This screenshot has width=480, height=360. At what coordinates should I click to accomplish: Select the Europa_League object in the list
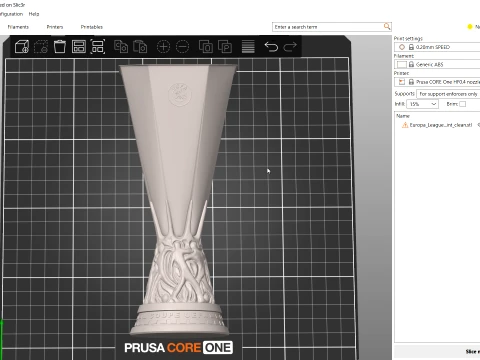(x=441, y=125)
